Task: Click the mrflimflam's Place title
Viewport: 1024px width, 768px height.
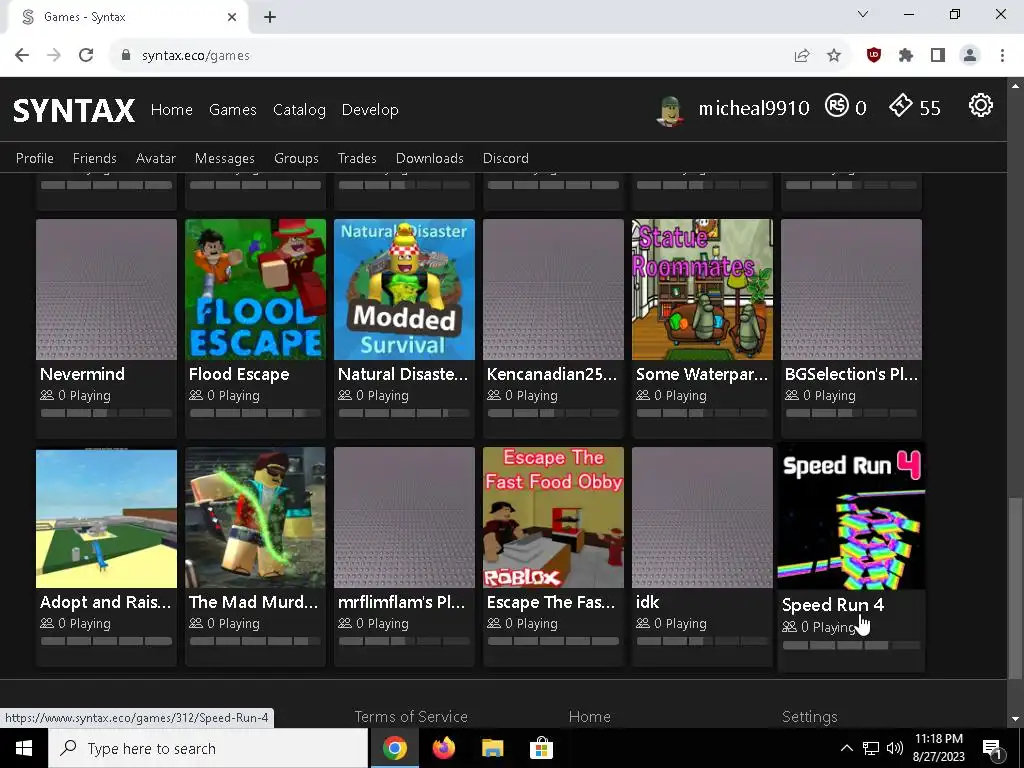Action: tap(402, 602)
